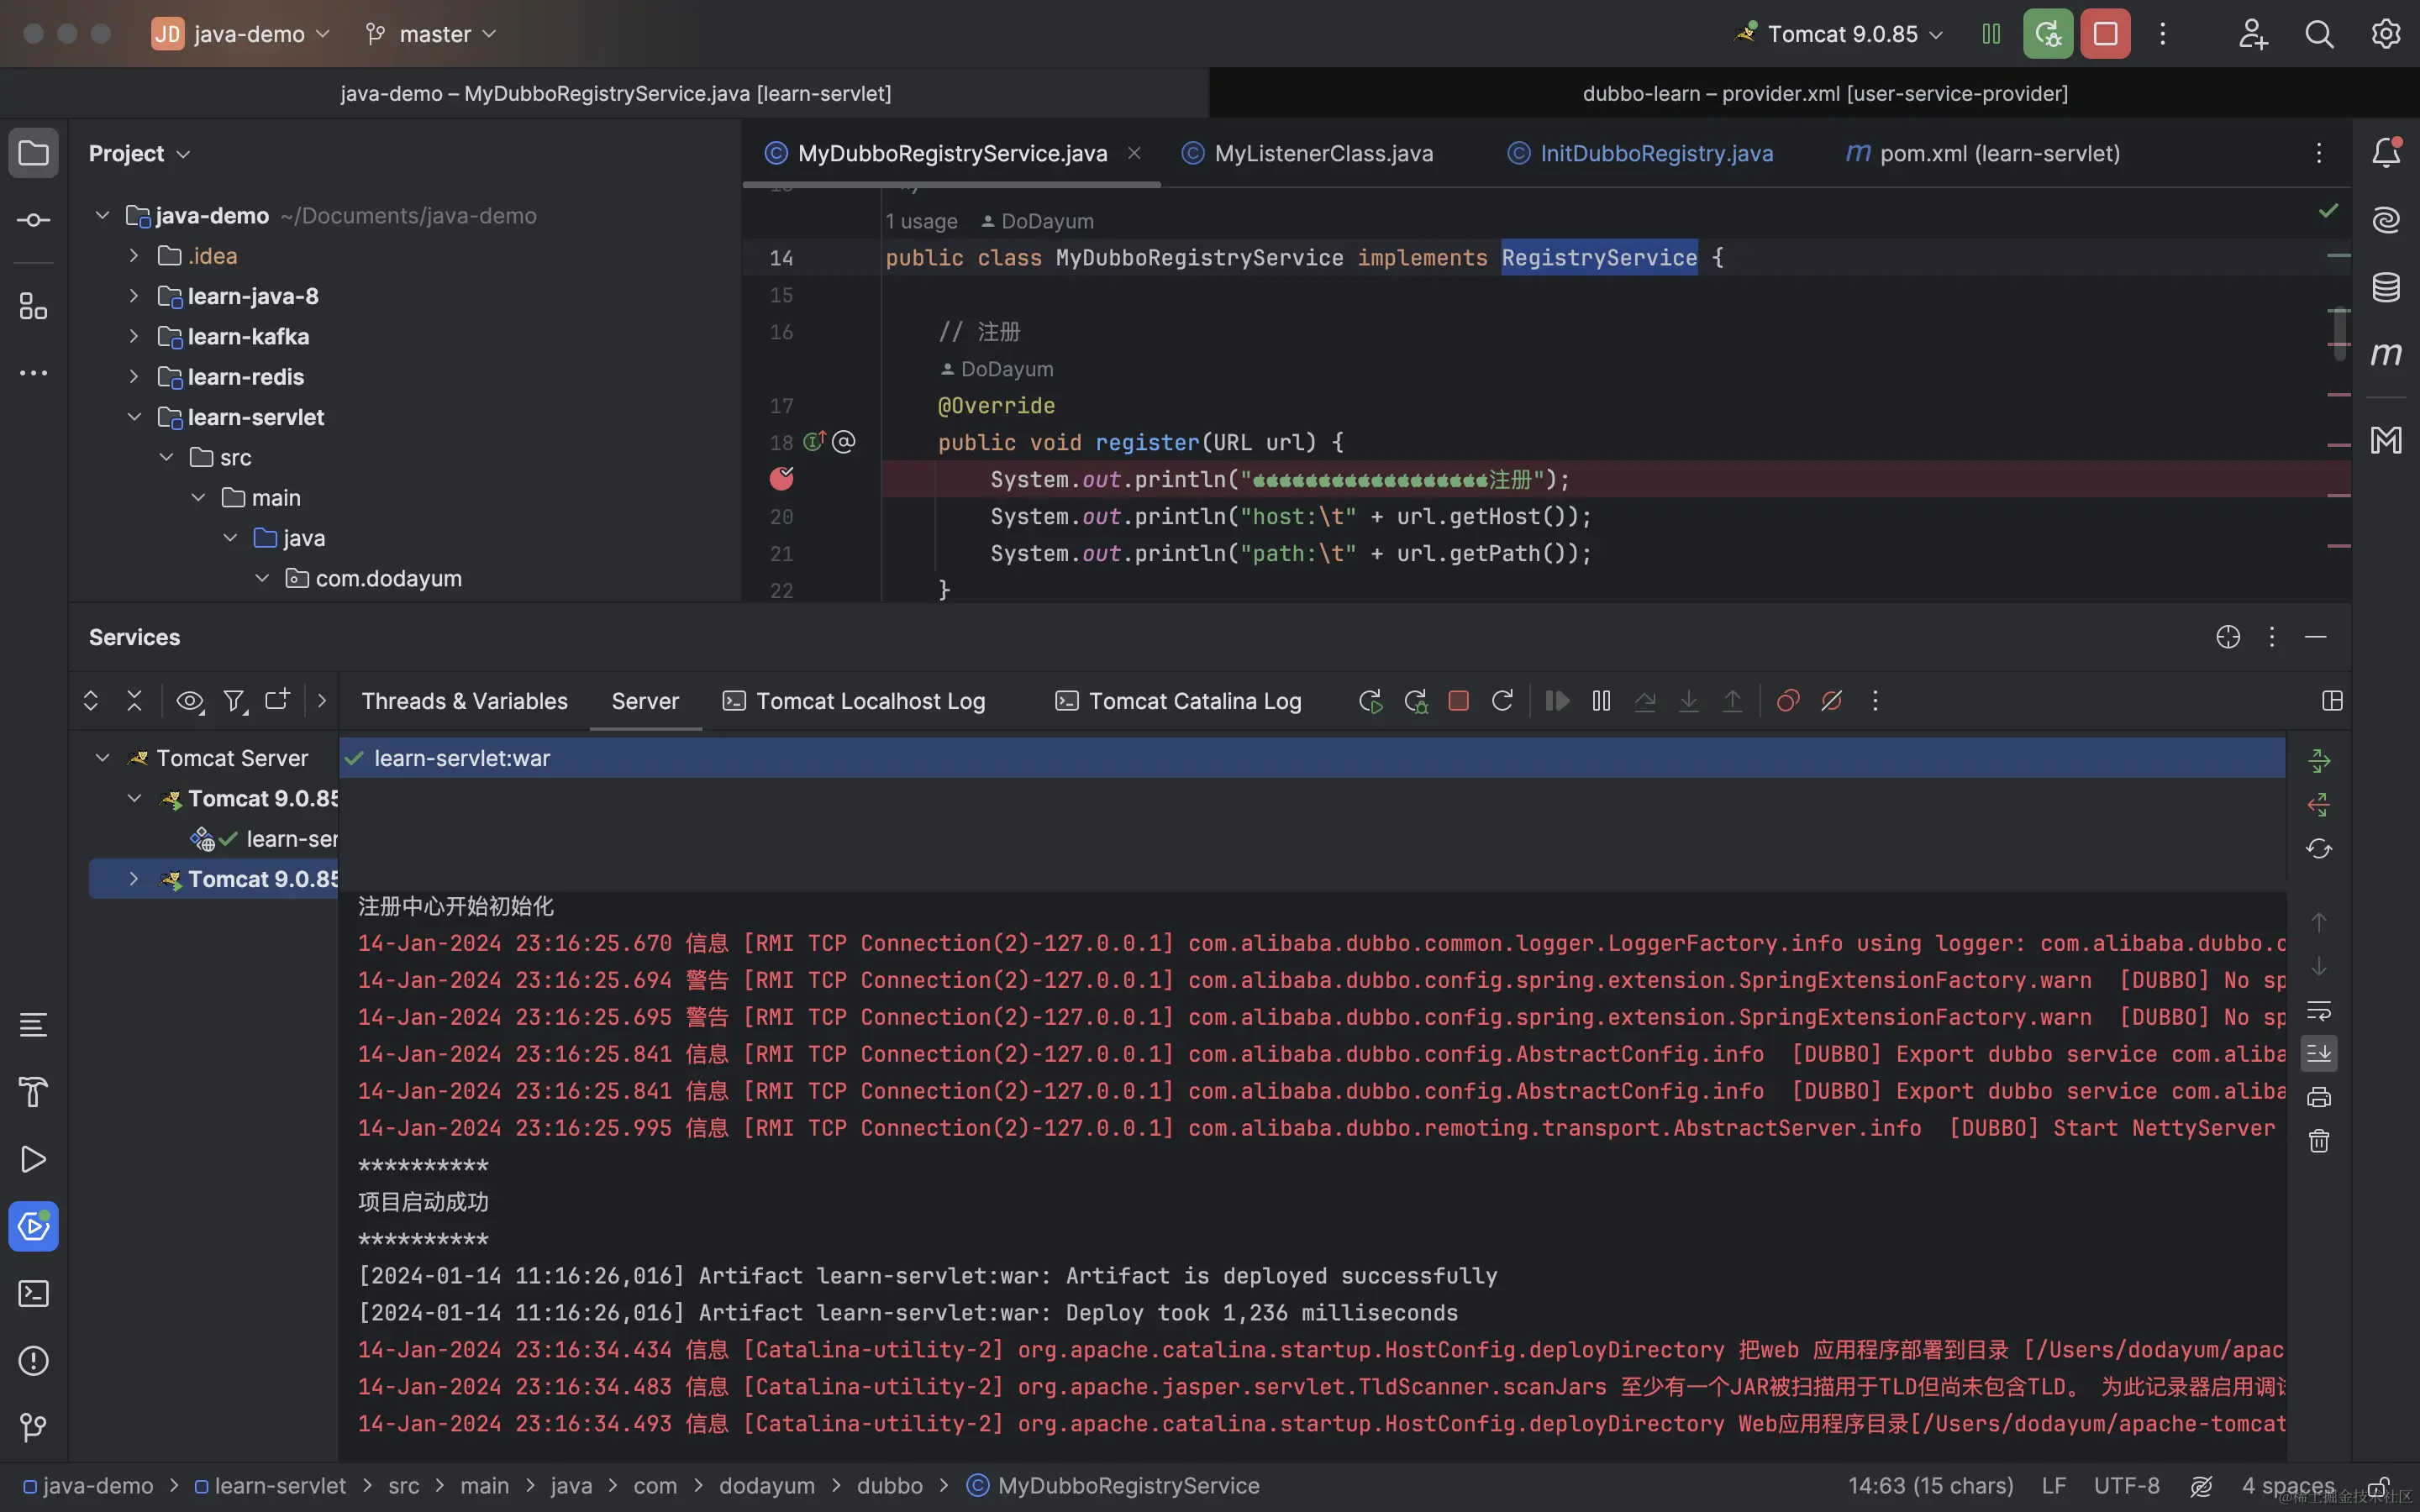The width and height of the screenshot is (2420, 1512).
Task: Open the Terminal tool window
Action: 33,1293
